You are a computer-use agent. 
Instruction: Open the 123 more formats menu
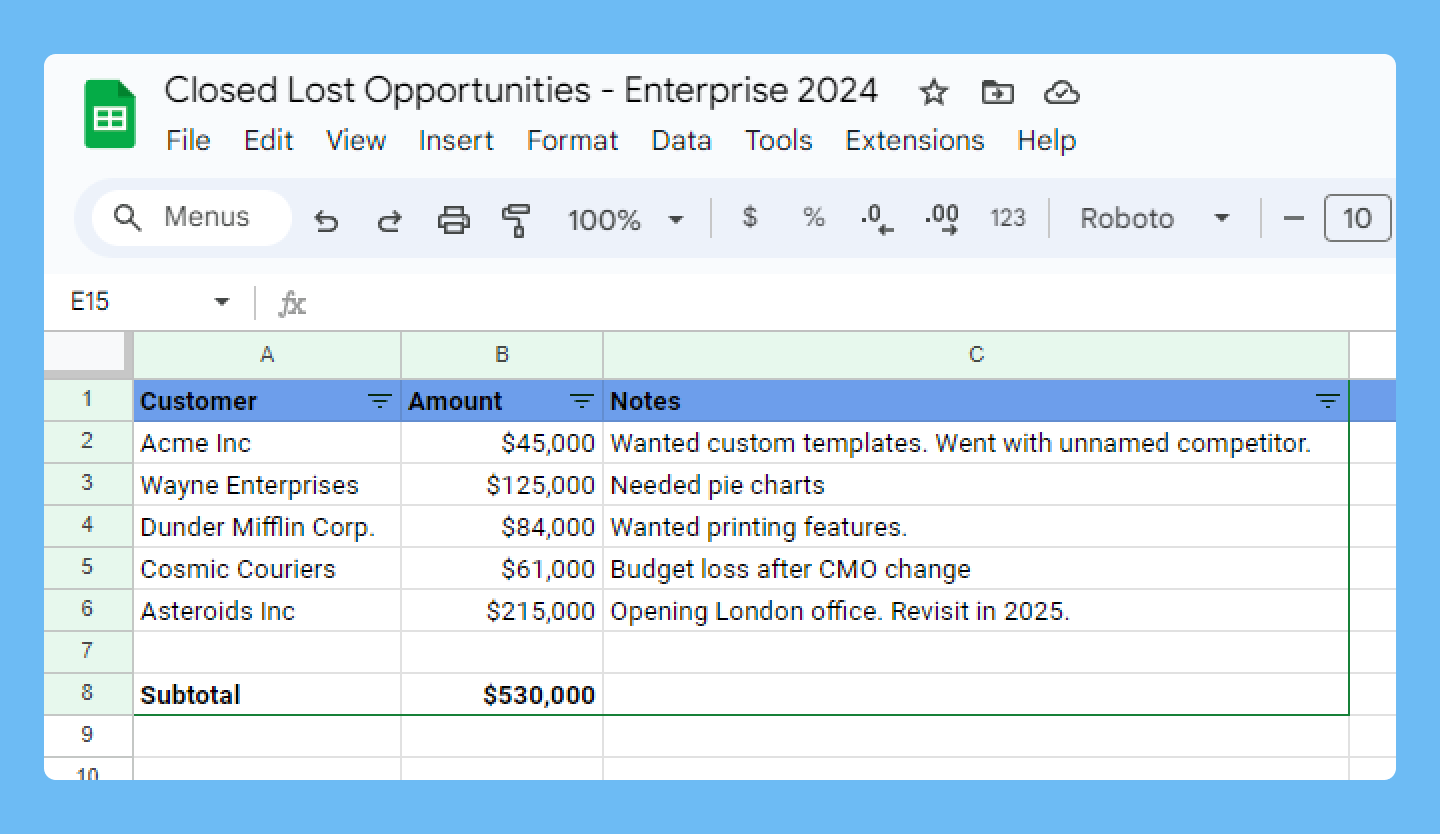pyautogui.click(x=1008, y=218)
